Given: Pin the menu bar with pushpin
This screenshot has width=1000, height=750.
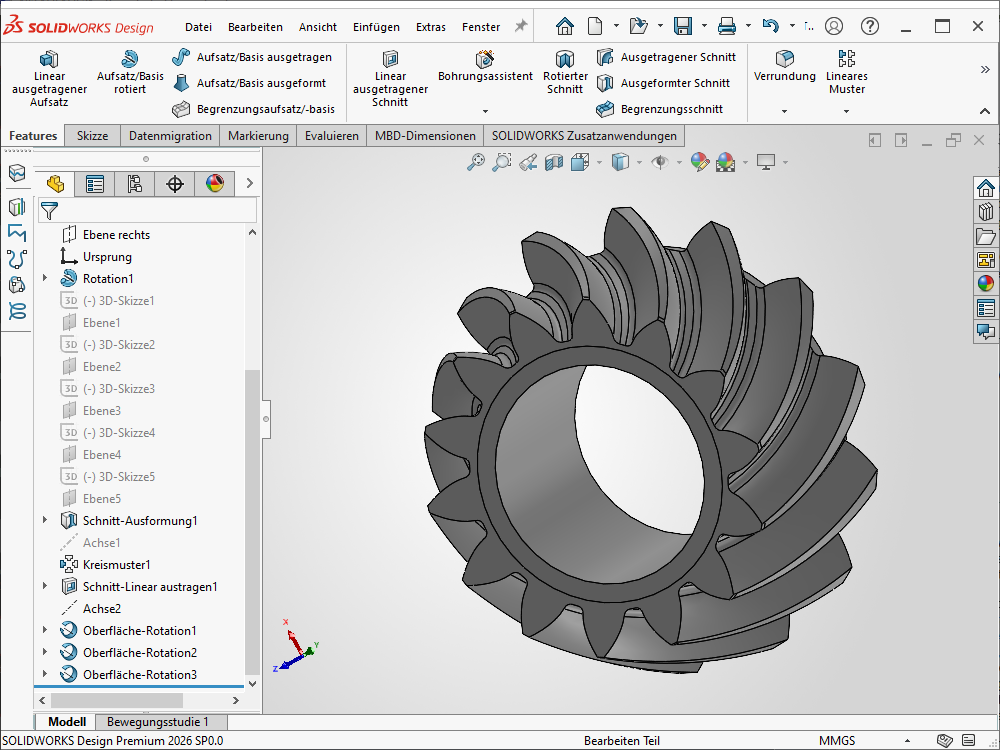Looking at the screenshot, I should [520, 26].
